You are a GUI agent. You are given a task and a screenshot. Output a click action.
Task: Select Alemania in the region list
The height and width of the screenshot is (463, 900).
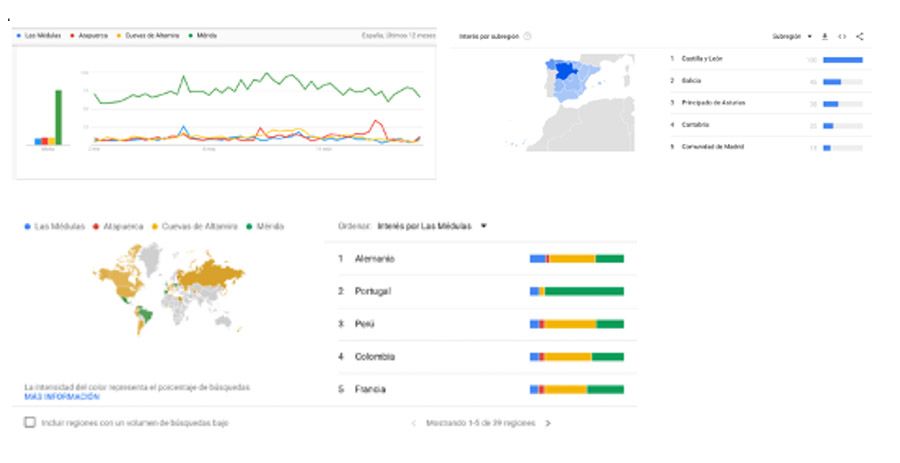click(374, 259)
